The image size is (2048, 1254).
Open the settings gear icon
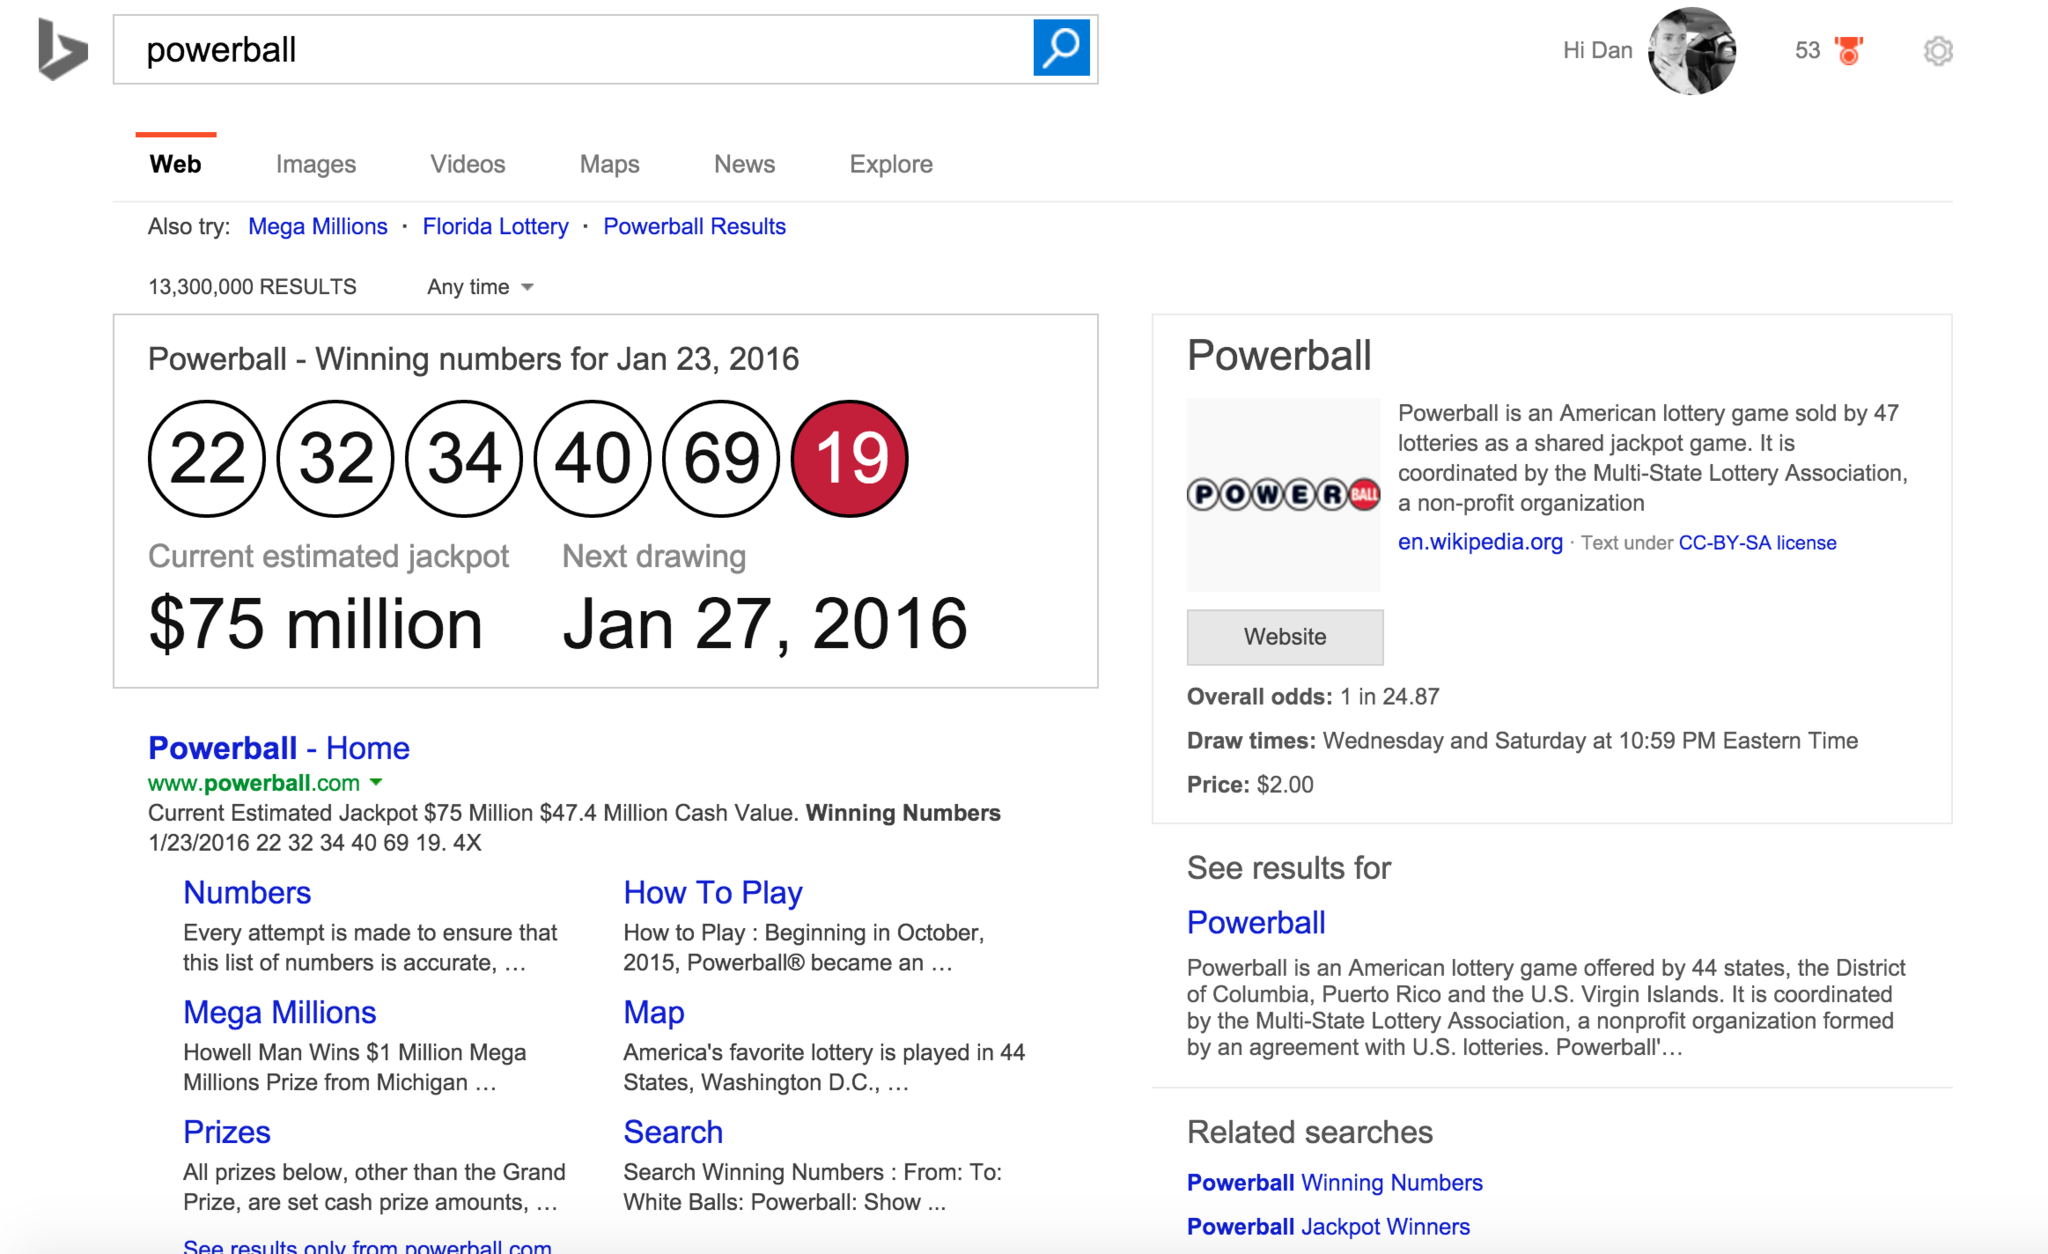[x=1938, y=50]
